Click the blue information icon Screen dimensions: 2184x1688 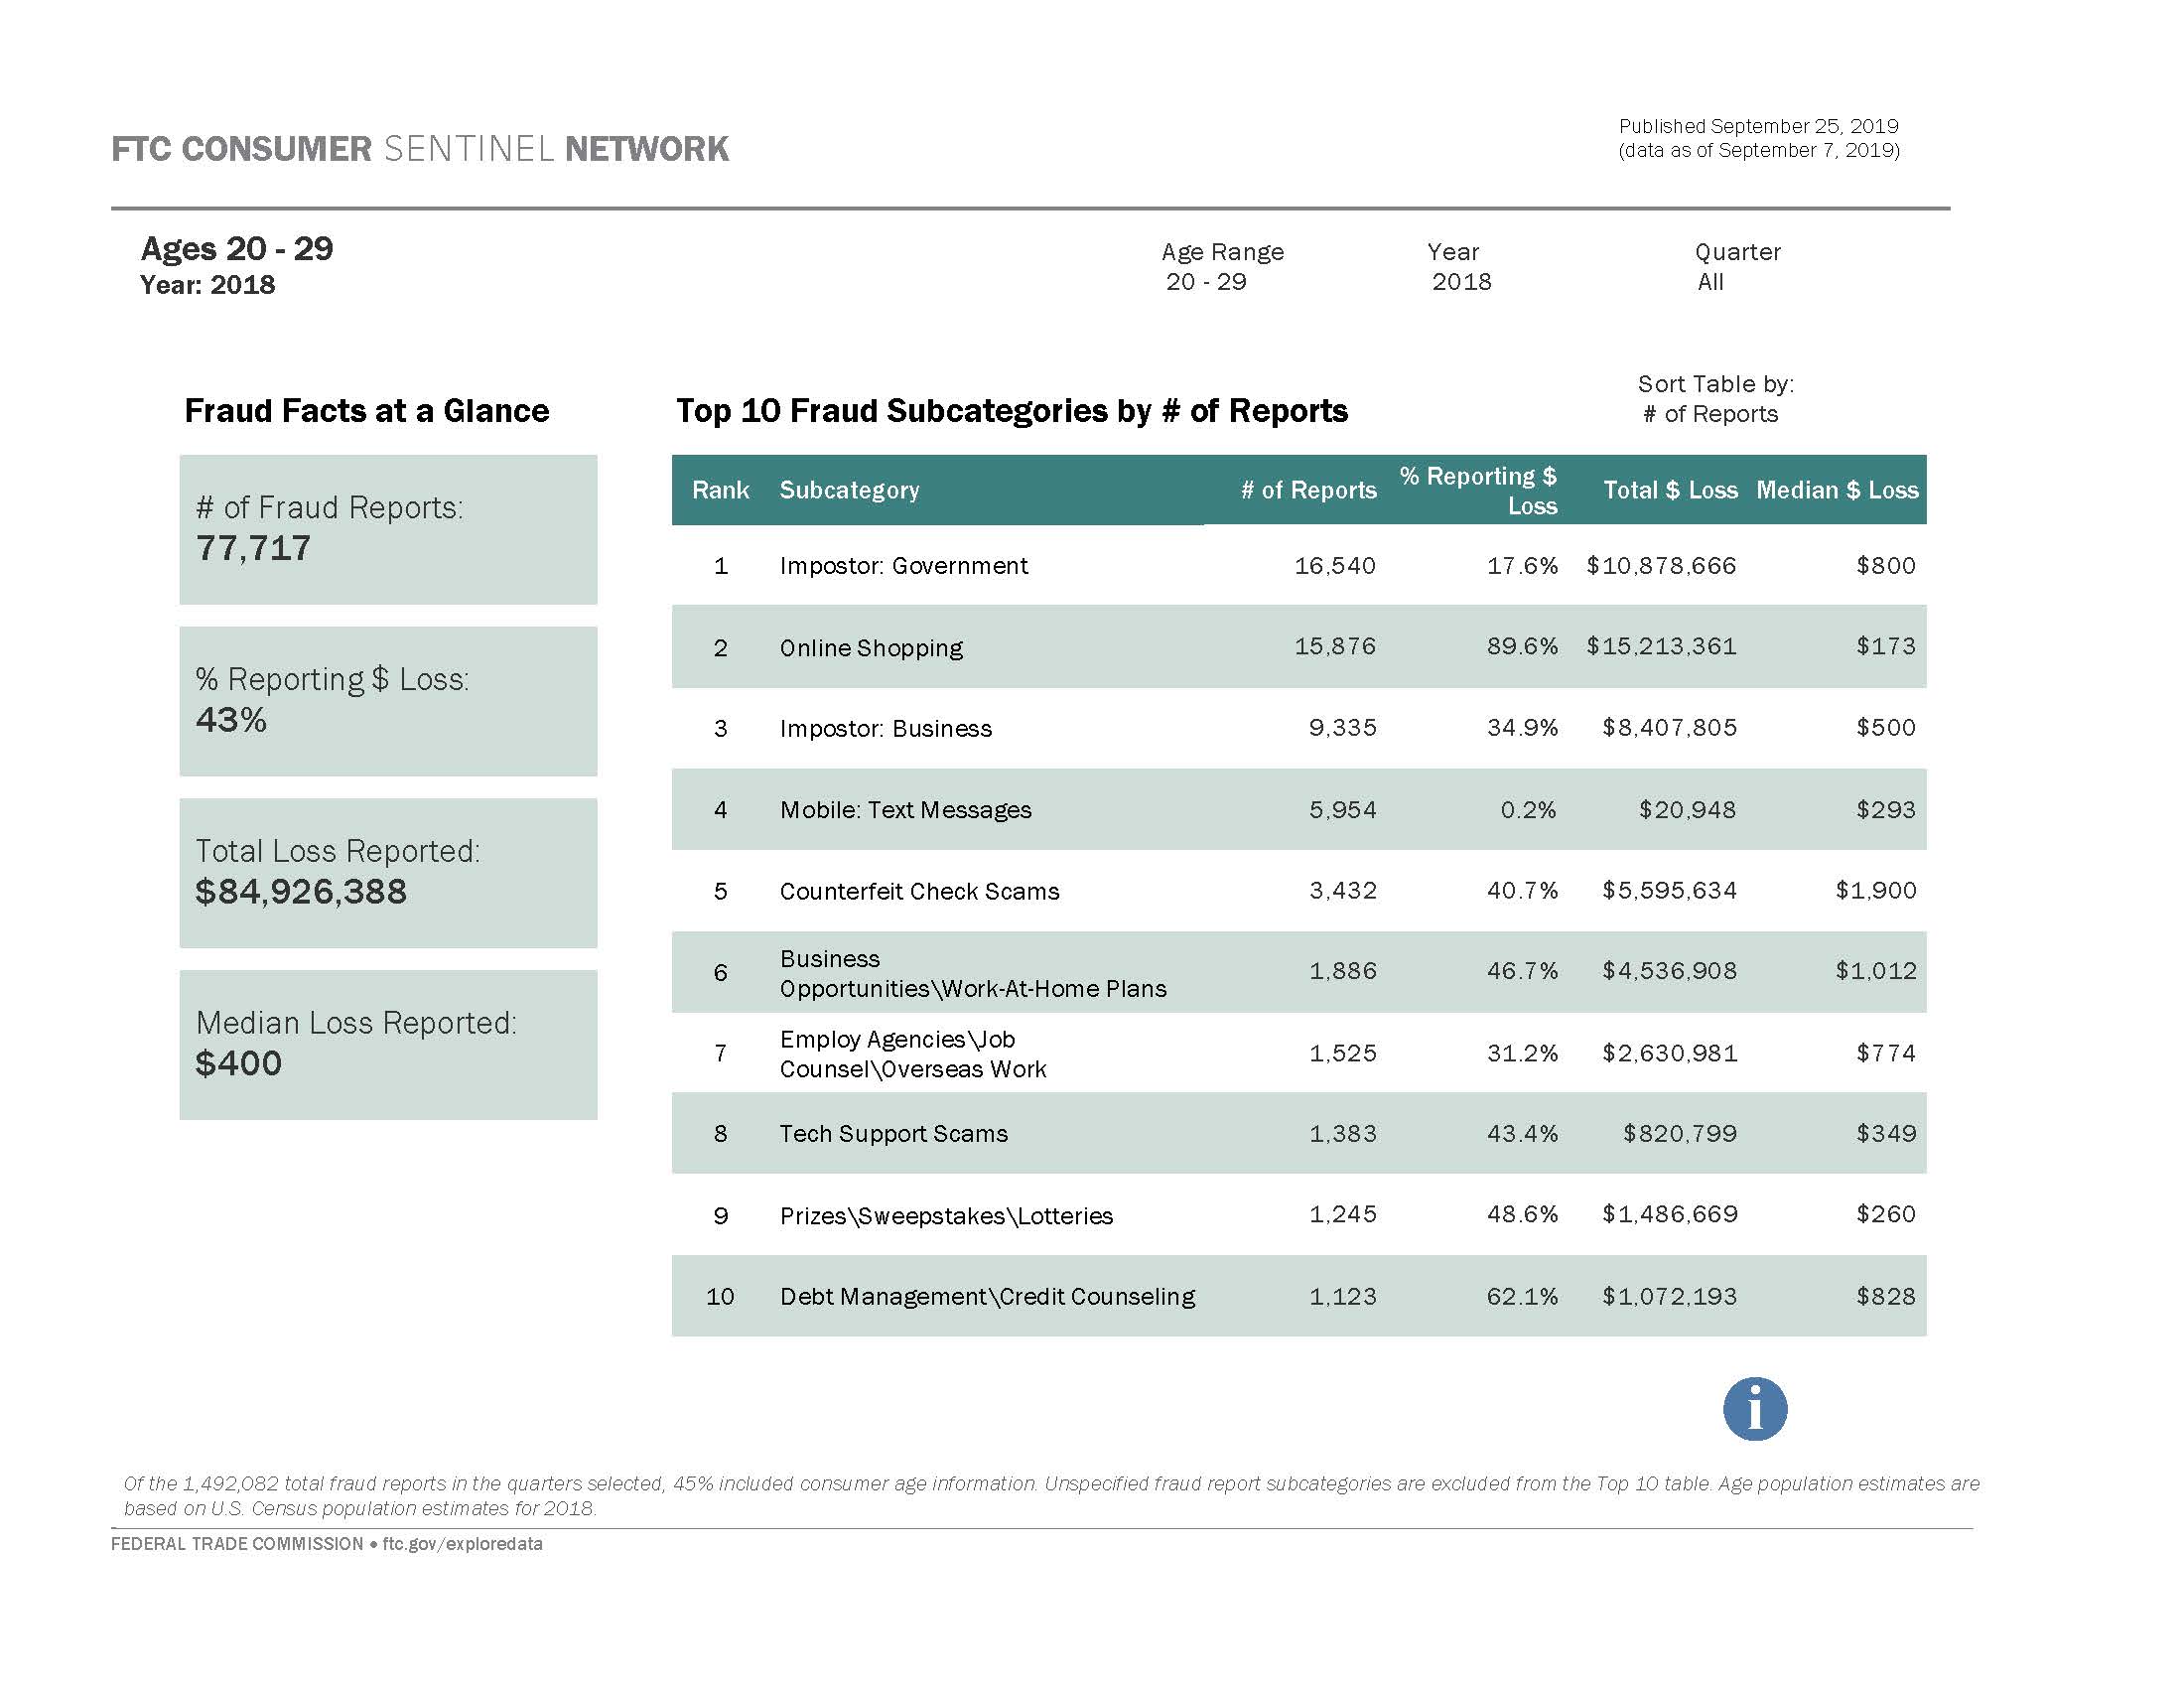pos(1755,1408)
